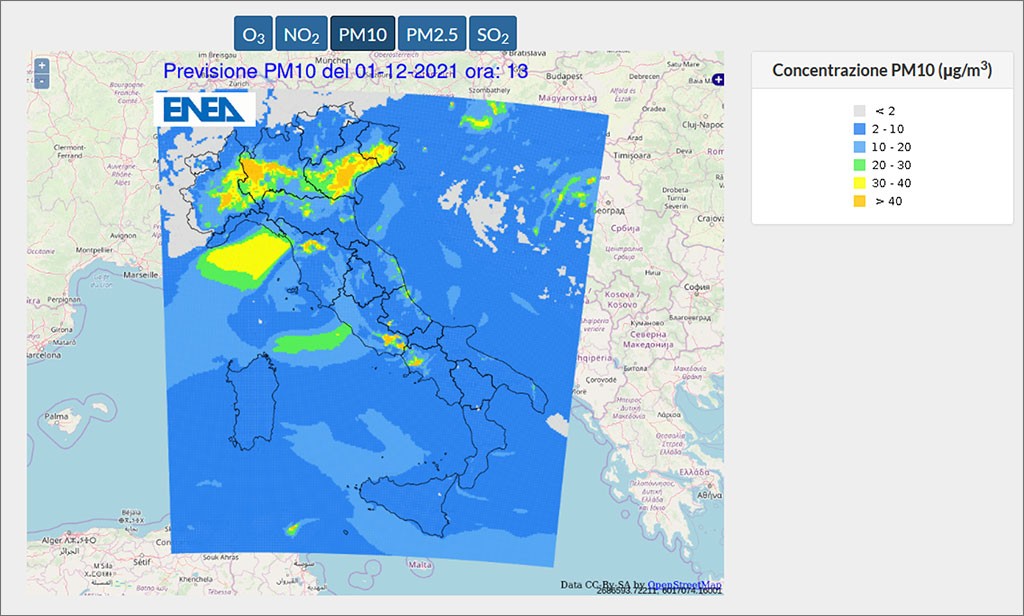Click the orange over 40 legend swatch

pyautogui.click(x=859, y=201)
